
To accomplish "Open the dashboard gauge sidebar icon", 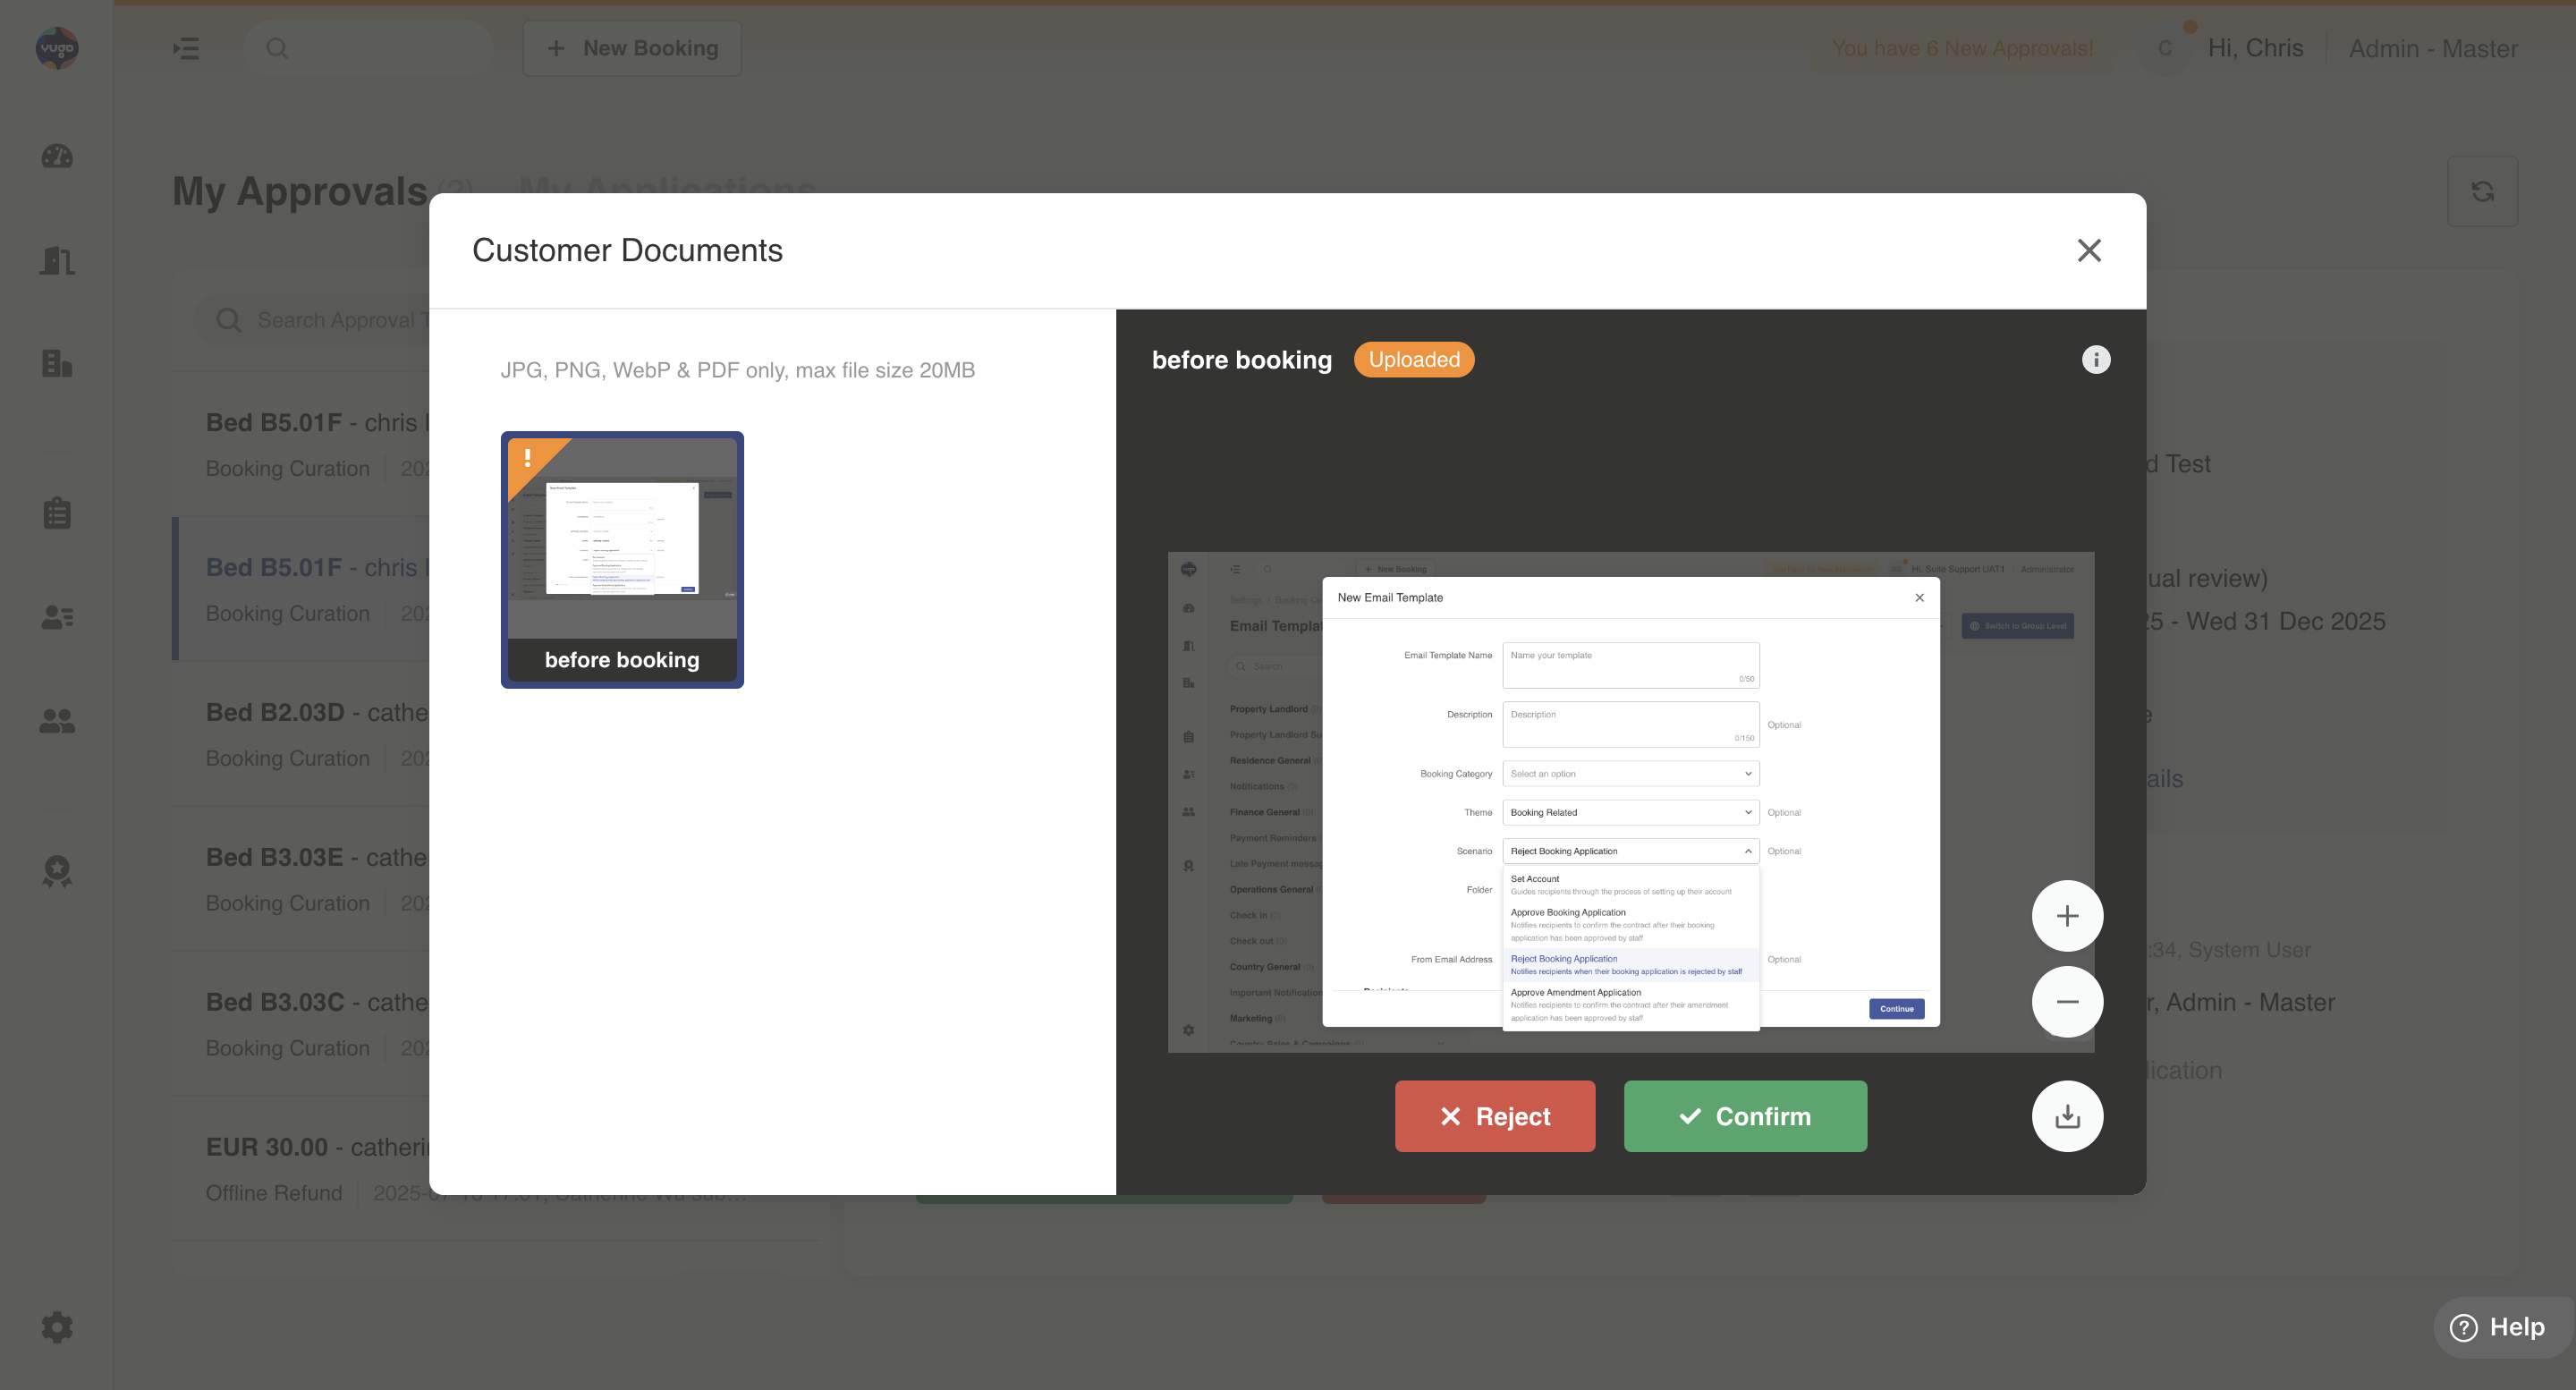I will tap(57, 157).
